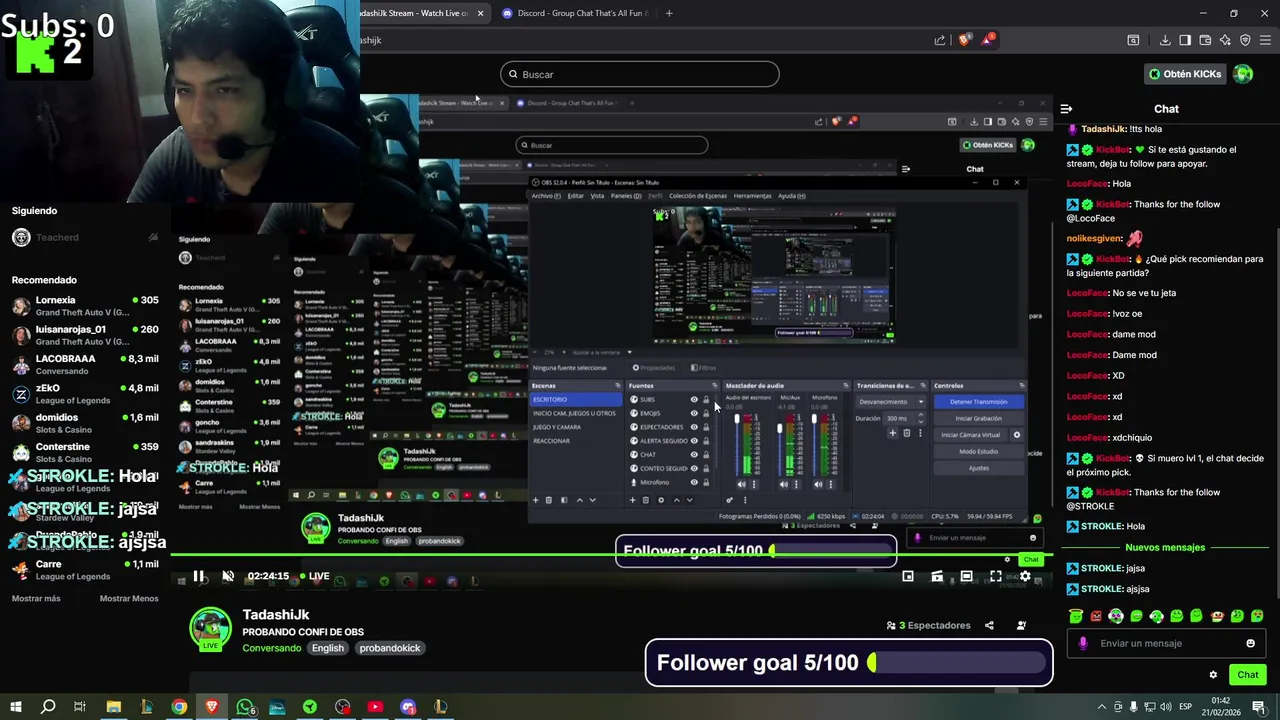Open the OBS Archivo menu
This screenshot has width=1280, height=720.
546,196
